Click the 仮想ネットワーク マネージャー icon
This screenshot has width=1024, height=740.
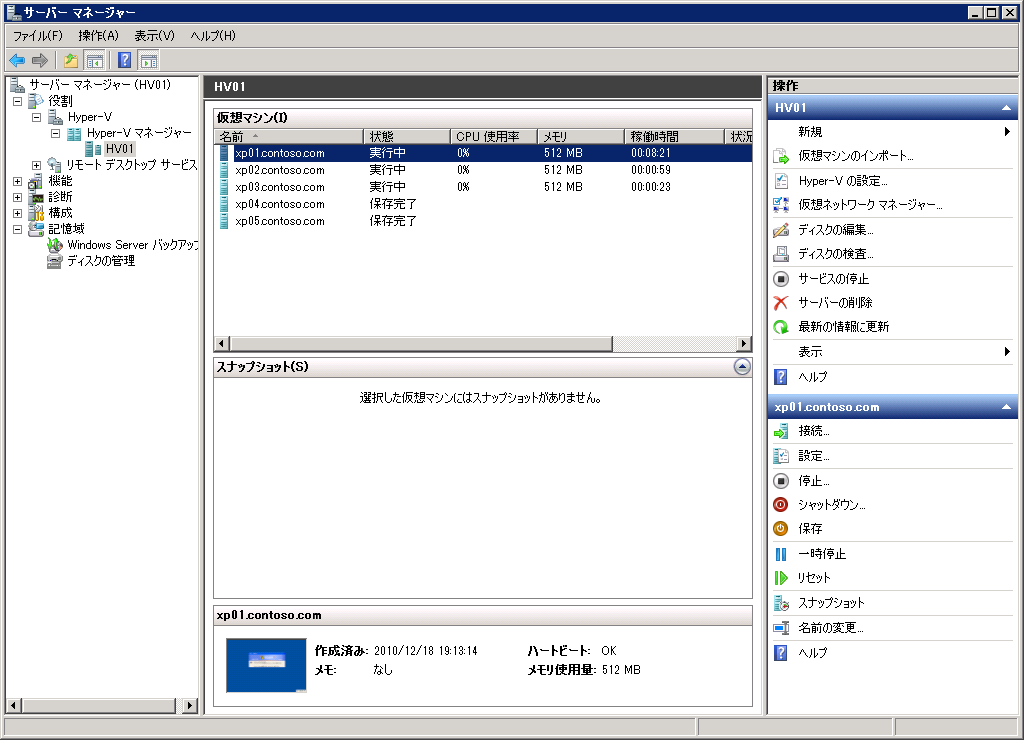781,205
